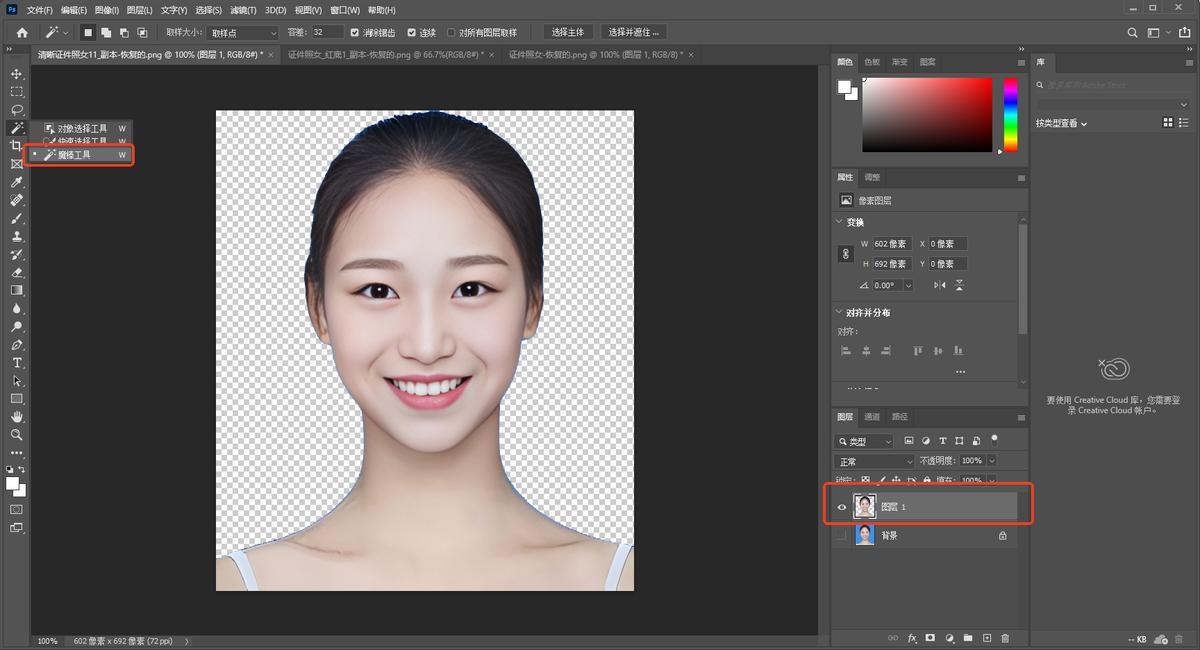This screenshot has width=1200, height=650.
Task: Enable 对所有图层取样 checkbox
Action: click(x=451, y=33)
